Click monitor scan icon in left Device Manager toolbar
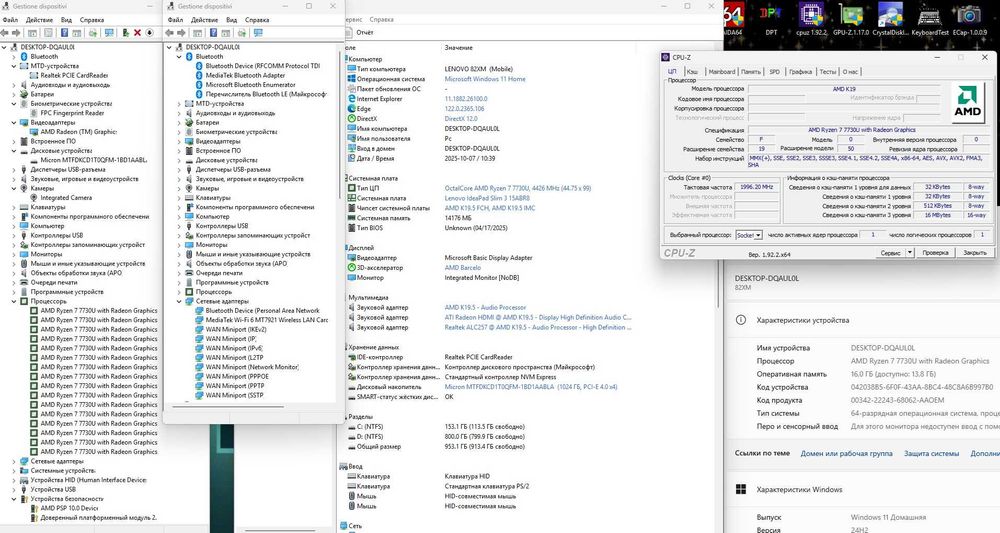1000x533 pixels. tap(109, 33)
